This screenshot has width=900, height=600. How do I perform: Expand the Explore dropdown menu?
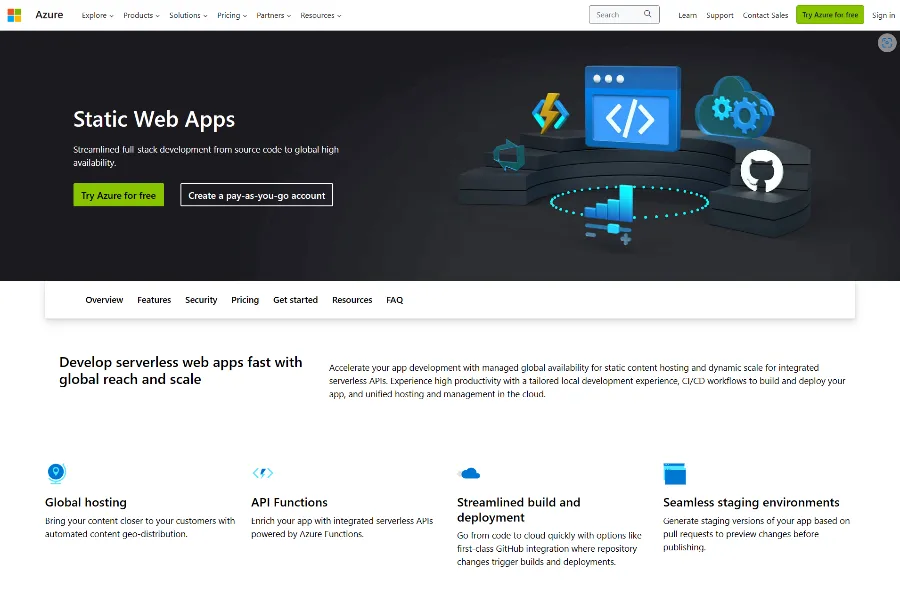coord(97,16)
